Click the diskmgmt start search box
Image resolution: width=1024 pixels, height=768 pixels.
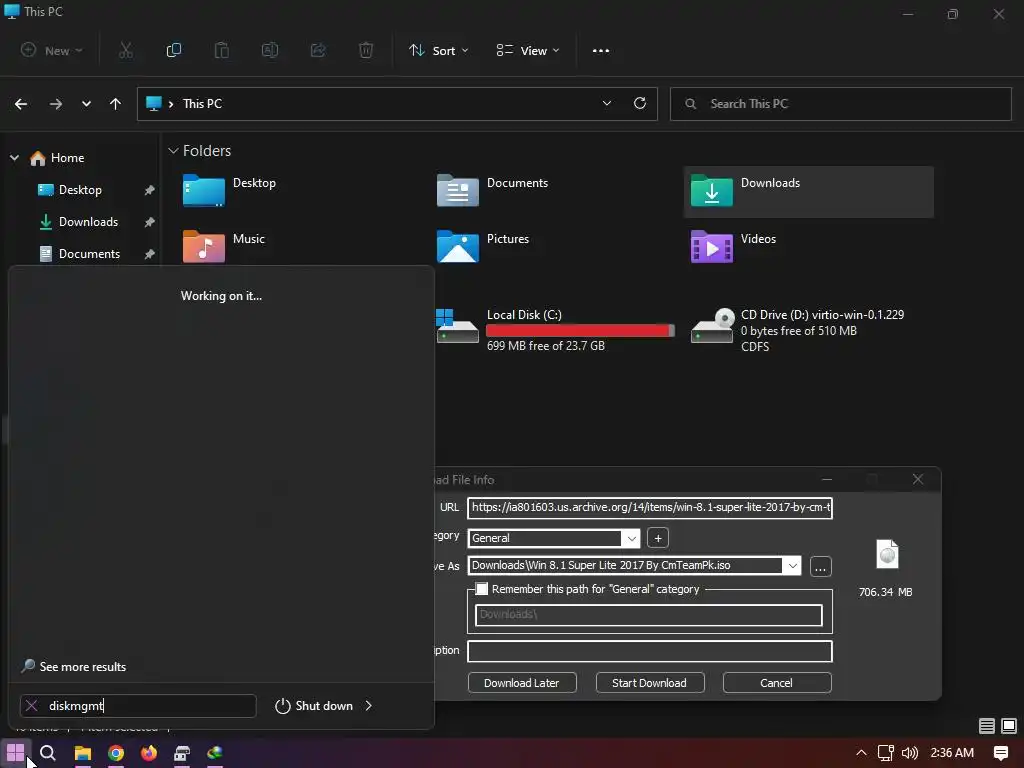click(x=138, y=706)
